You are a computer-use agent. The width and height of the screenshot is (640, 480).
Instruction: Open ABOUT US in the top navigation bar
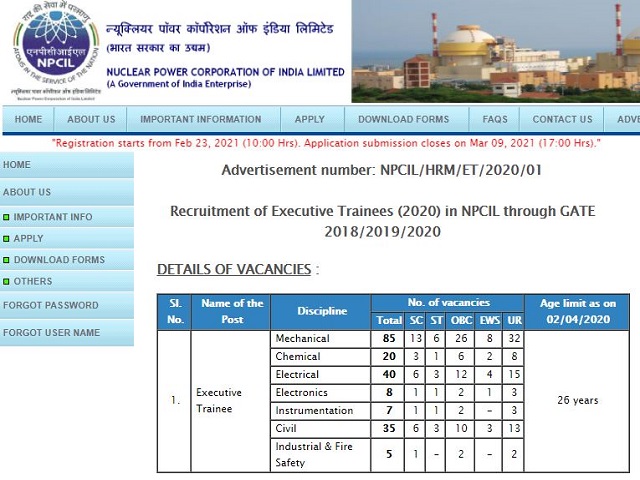pos(91,119)
